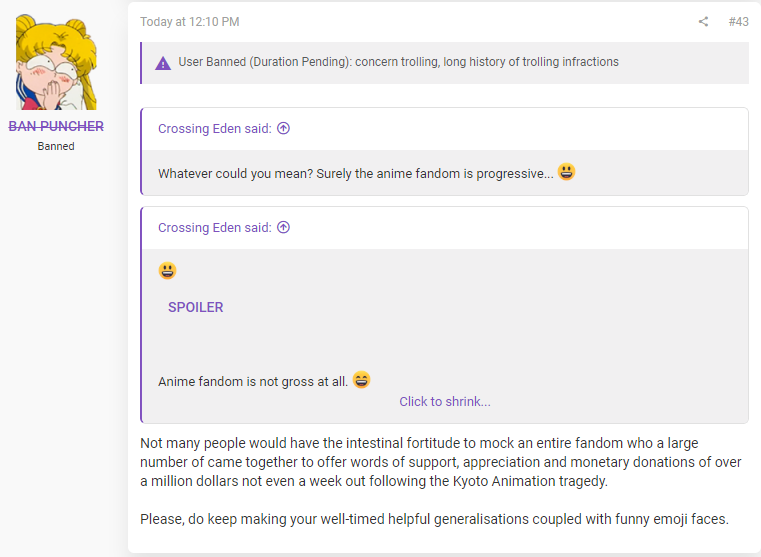Open Crossing Eden link in the spoiler quote
Viewport: 761px width, 557px height.
tap(215, 228)
